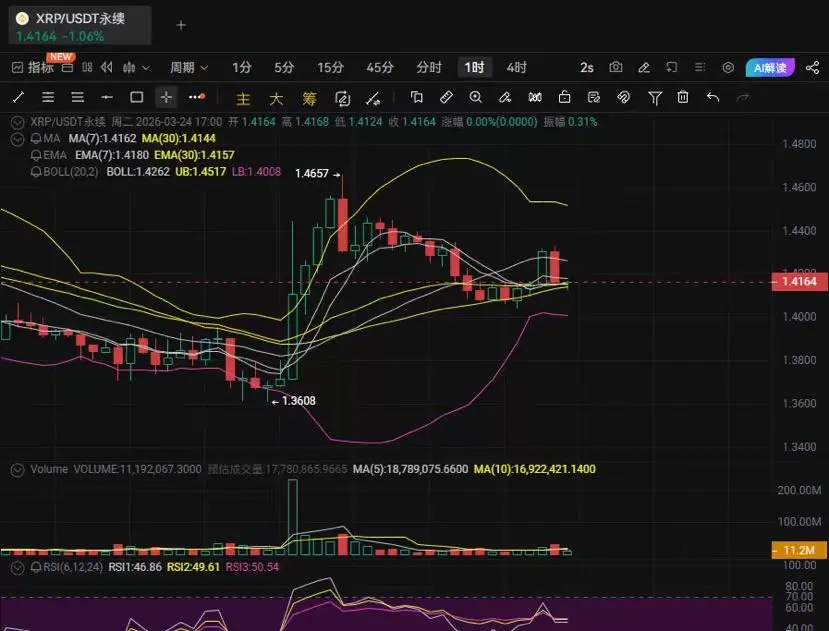This screenshot has height=631, width=829.
Task: Click the redo arrow
Action: pos(743,97)
